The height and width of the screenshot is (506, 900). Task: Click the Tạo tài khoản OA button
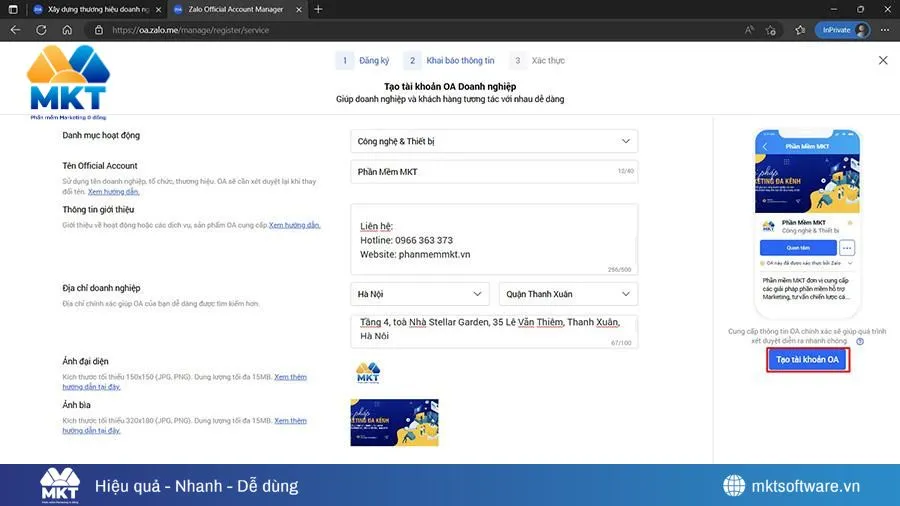[808, 360]
